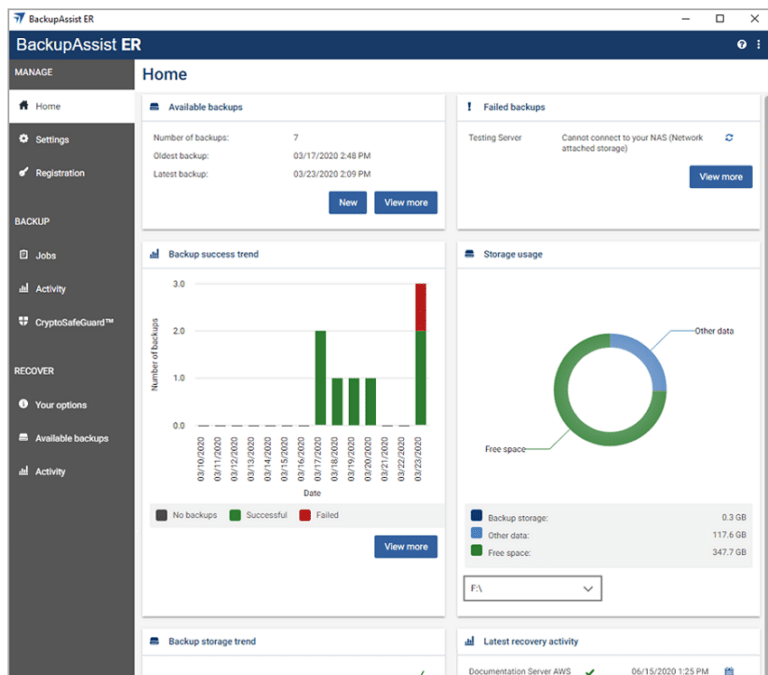Viewport: 768px width, 675px height.
Task: Click the Available backups panel drive icon
Action: (x=154, y=107)
